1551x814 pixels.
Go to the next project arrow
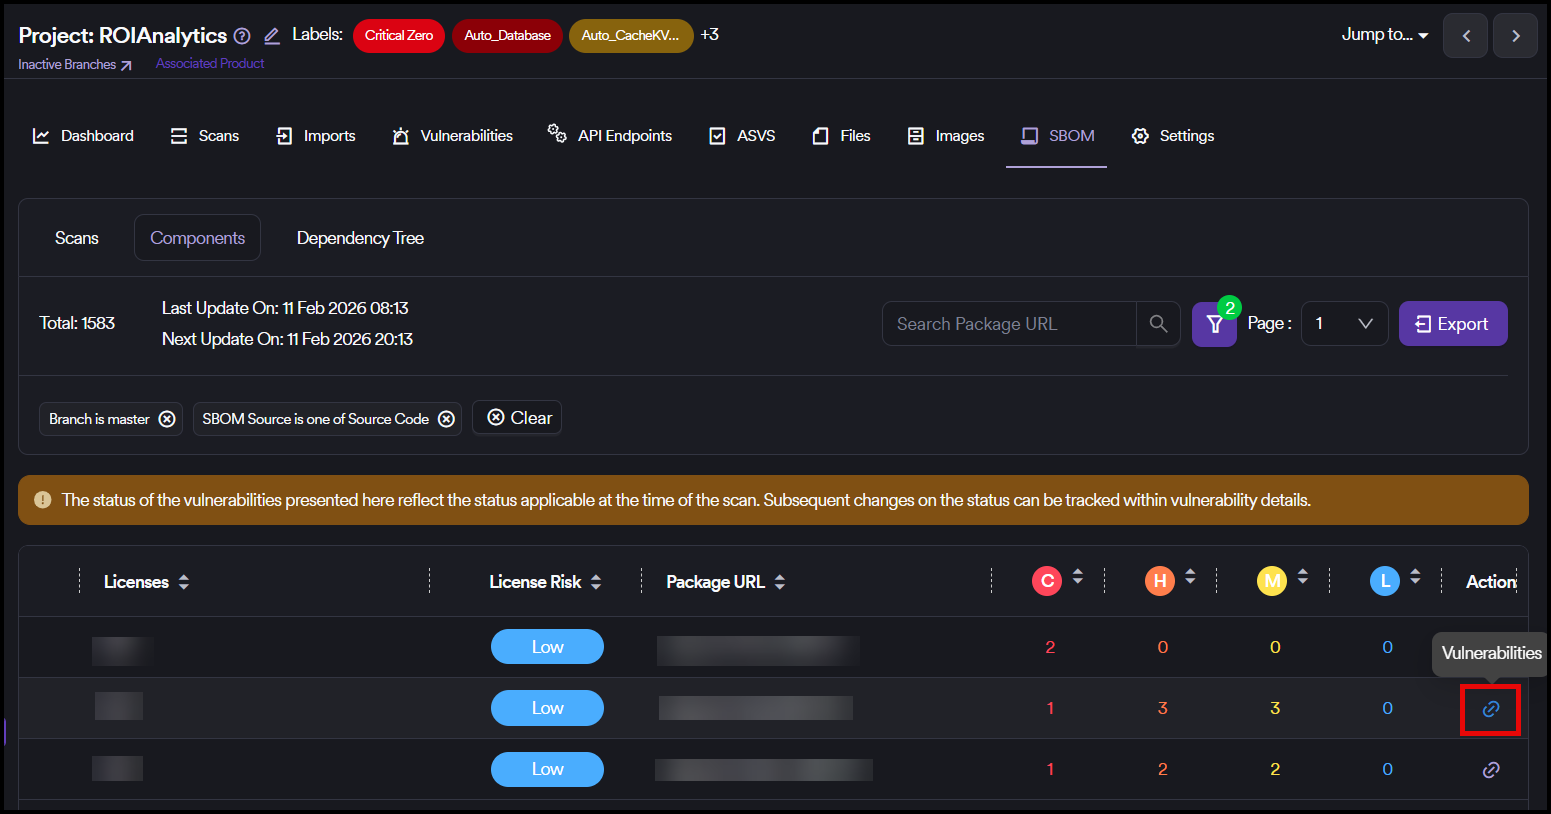pos(1515,36)
